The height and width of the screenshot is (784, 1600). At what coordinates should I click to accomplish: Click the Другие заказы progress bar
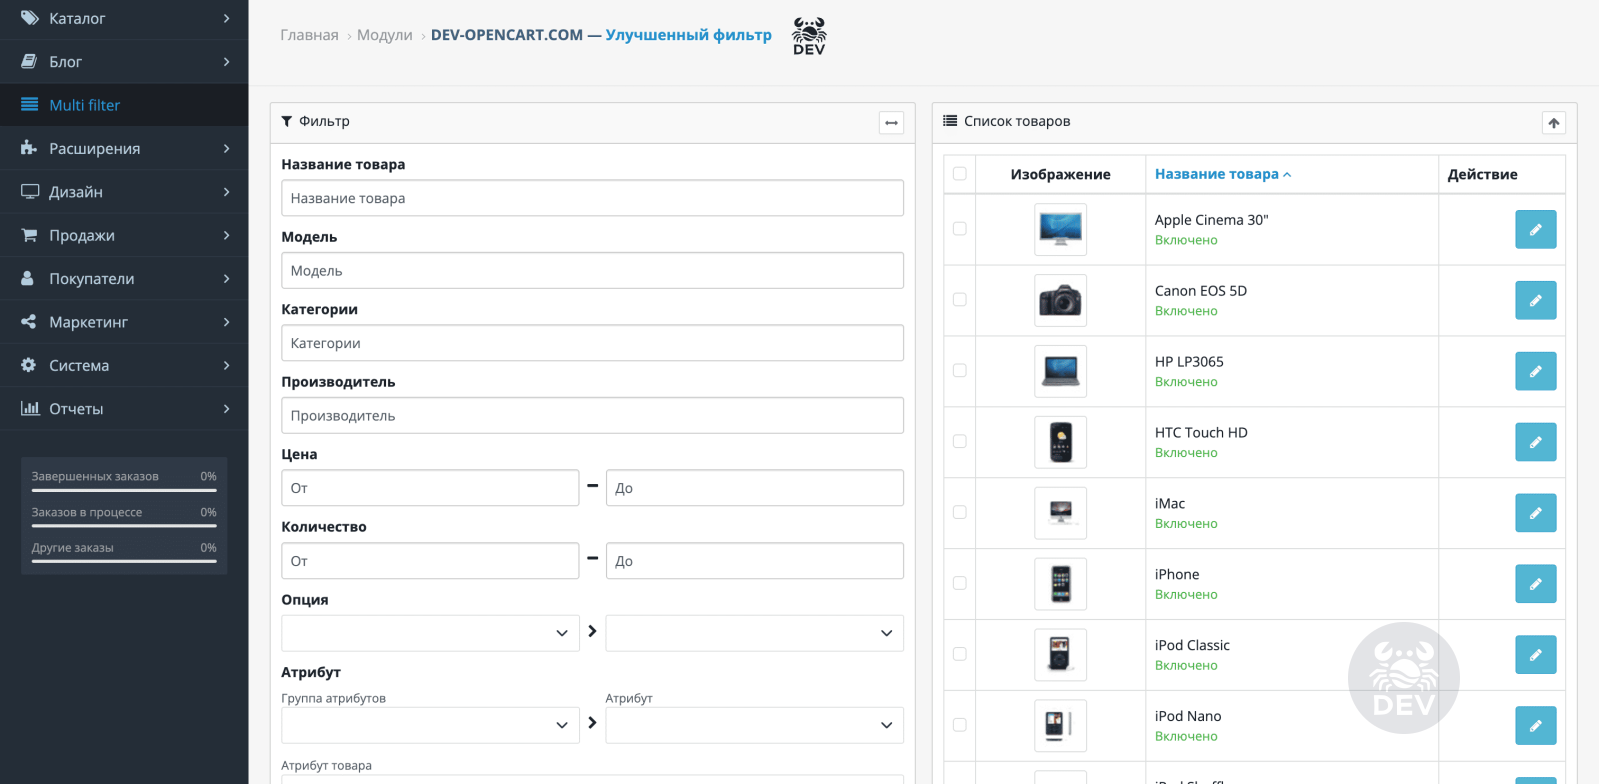pyautogui.click(x=124, y=561)
